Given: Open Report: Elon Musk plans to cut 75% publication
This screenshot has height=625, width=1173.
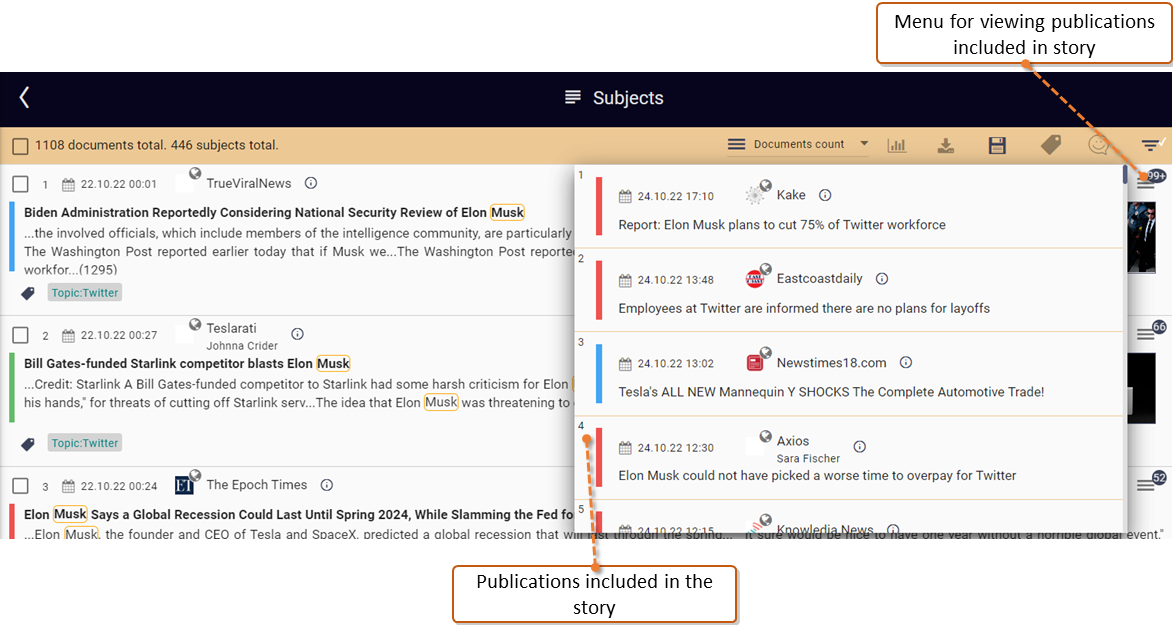Looking at the screenshot, I should (782, 225).
